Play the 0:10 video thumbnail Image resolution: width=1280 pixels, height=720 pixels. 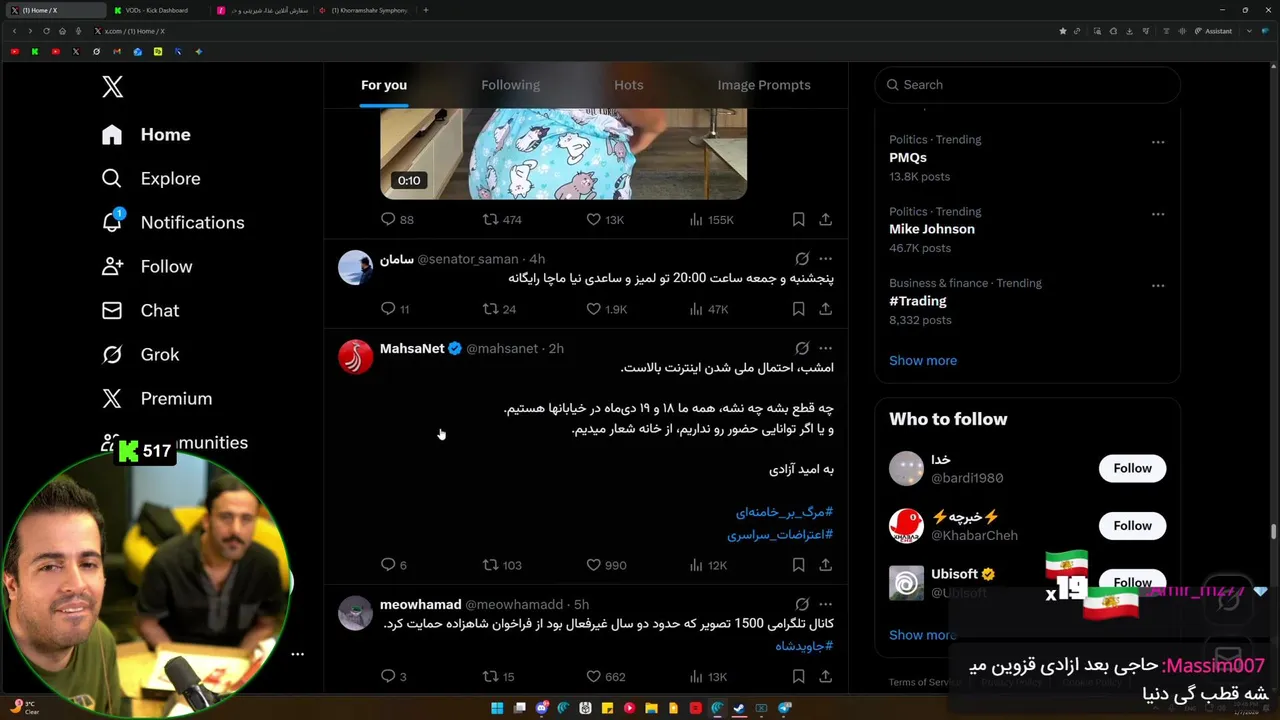563,154
